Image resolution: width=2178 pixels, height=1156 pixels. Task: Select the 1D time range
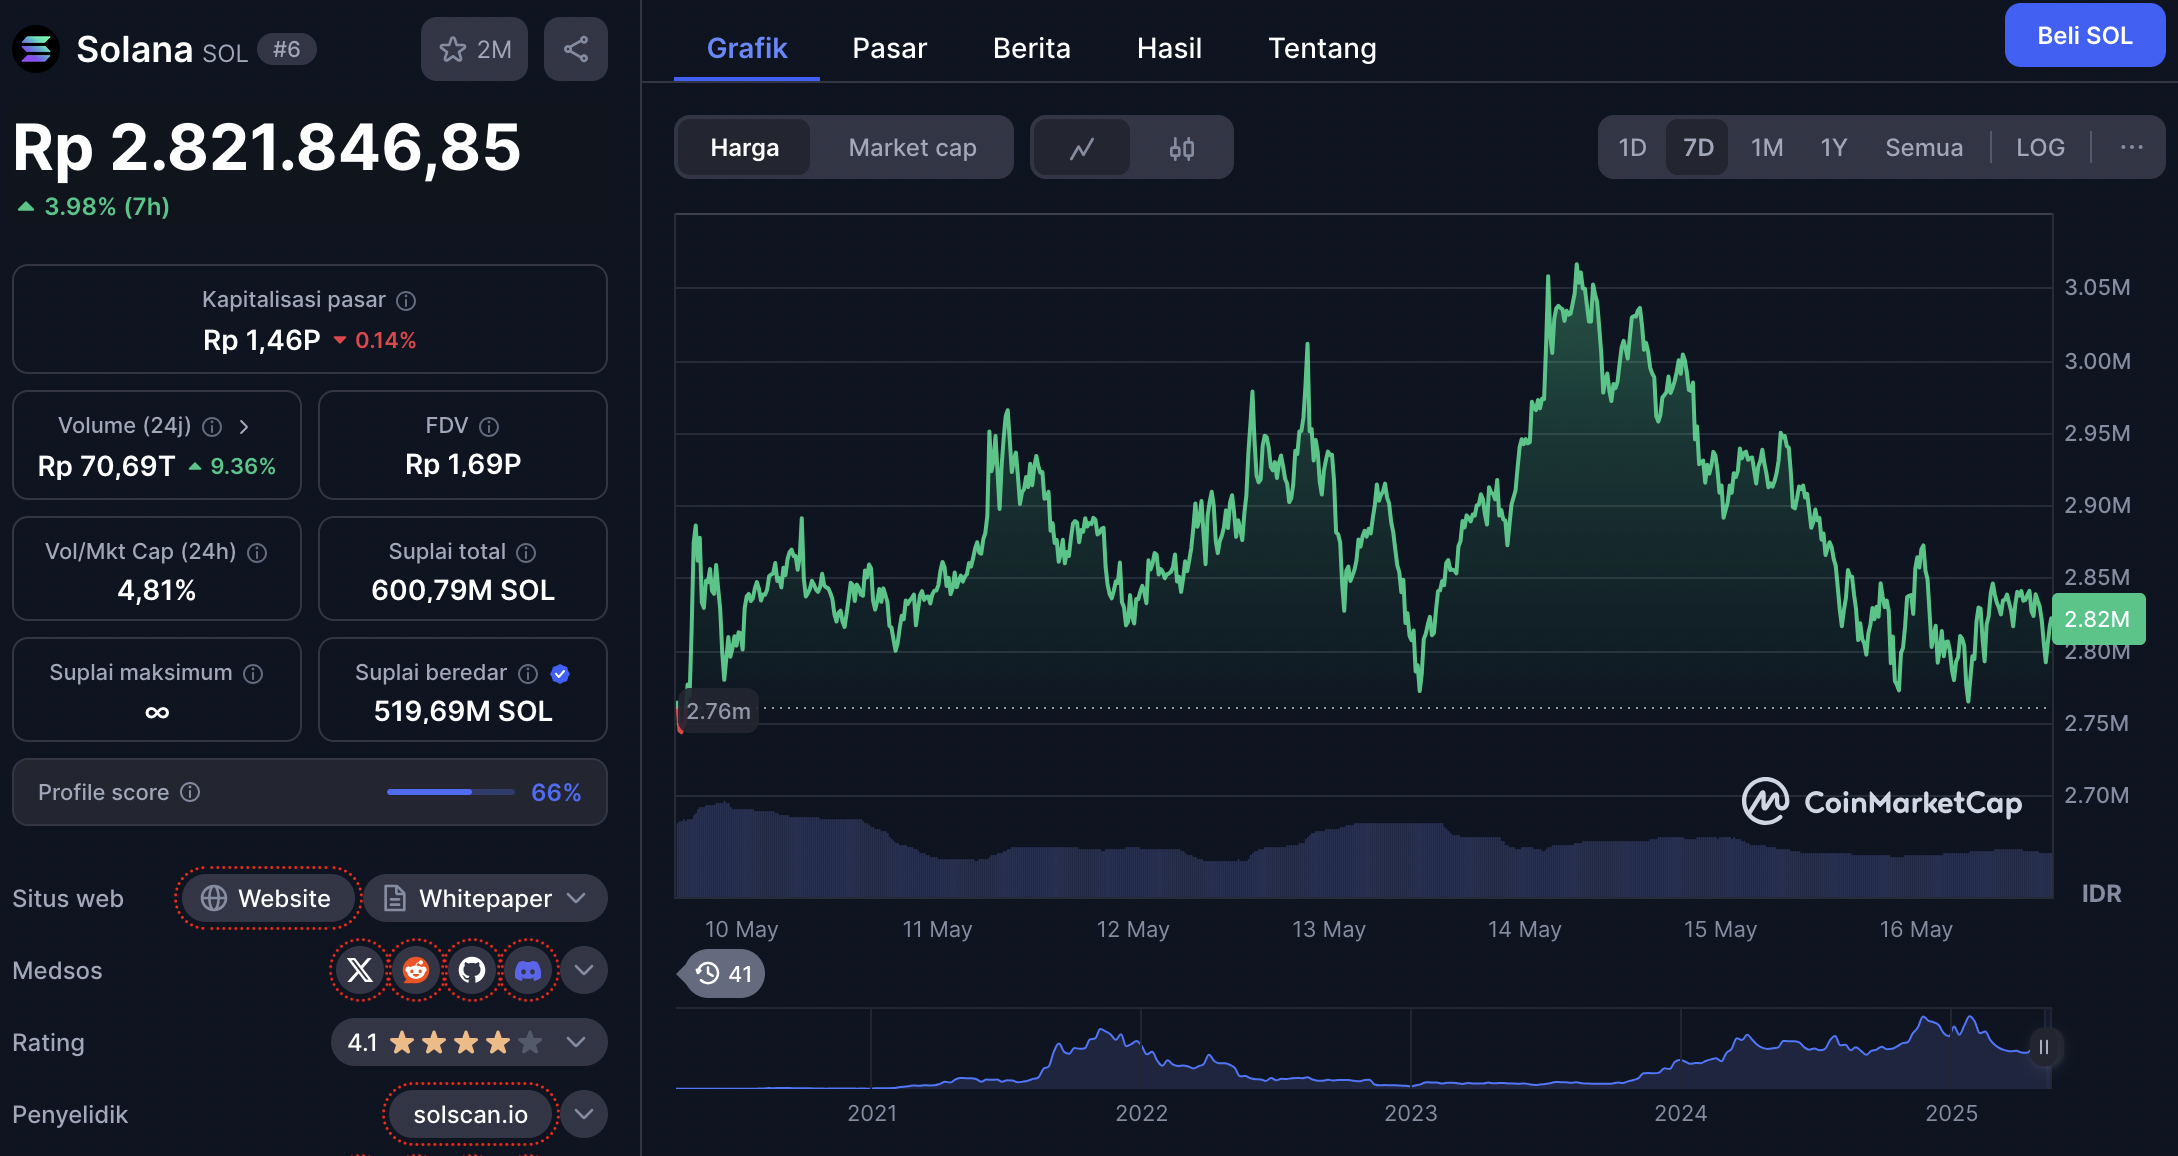click(x=1632, y=148)
